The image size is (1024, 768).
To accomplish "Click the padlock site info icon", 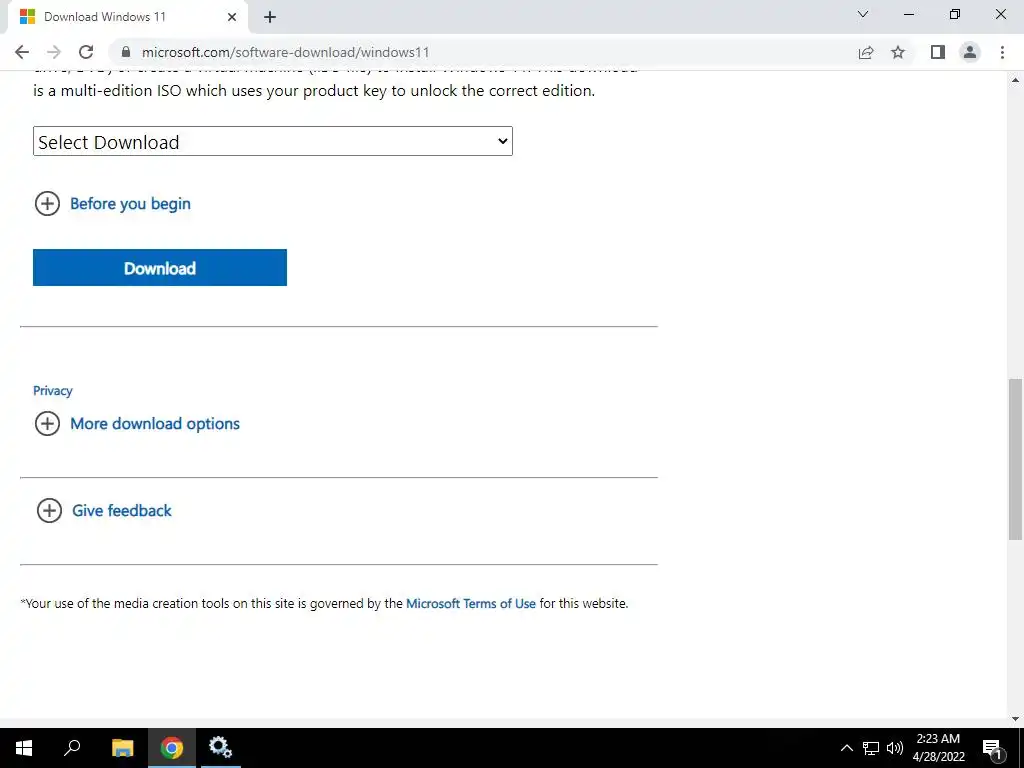I will [x=126, y=52].
